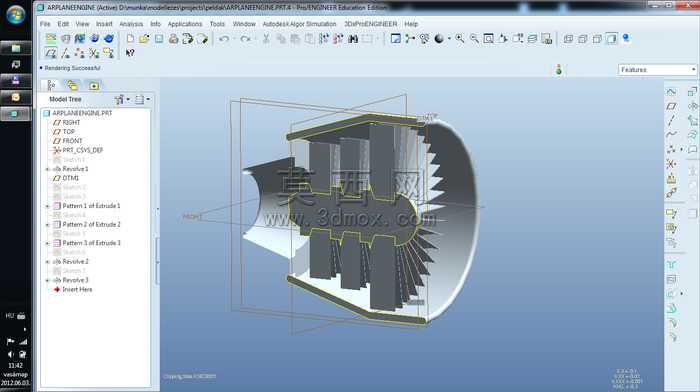This screenshot has height=392, width=700.
Task: Open the datum point flyout arrow
Action: click(x=681, y=150)
